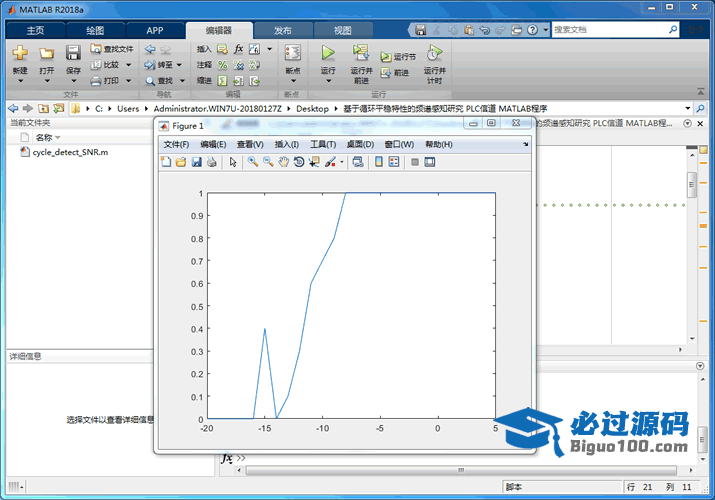
Task: Click the uncomment icon
Action: click(x=238, y=65)
